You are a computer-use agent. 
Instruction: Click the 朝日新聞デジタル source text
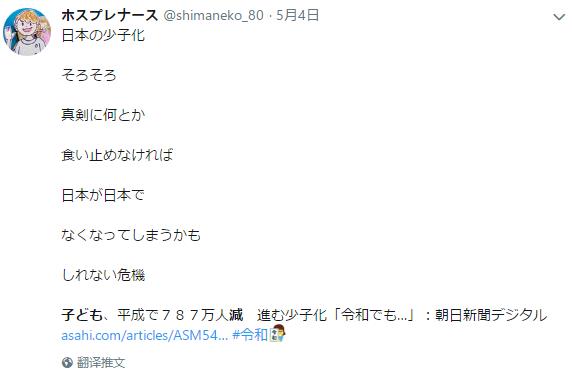tap(491, 315)
